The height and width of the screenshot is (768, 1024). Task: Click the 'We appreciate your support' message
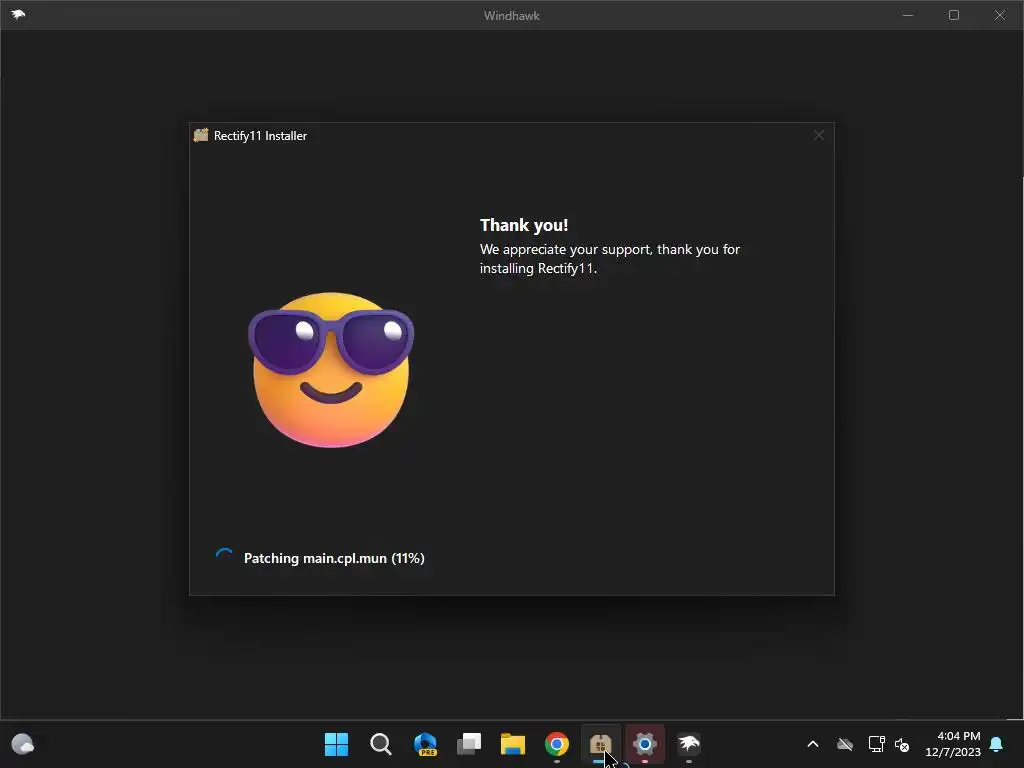610,259
